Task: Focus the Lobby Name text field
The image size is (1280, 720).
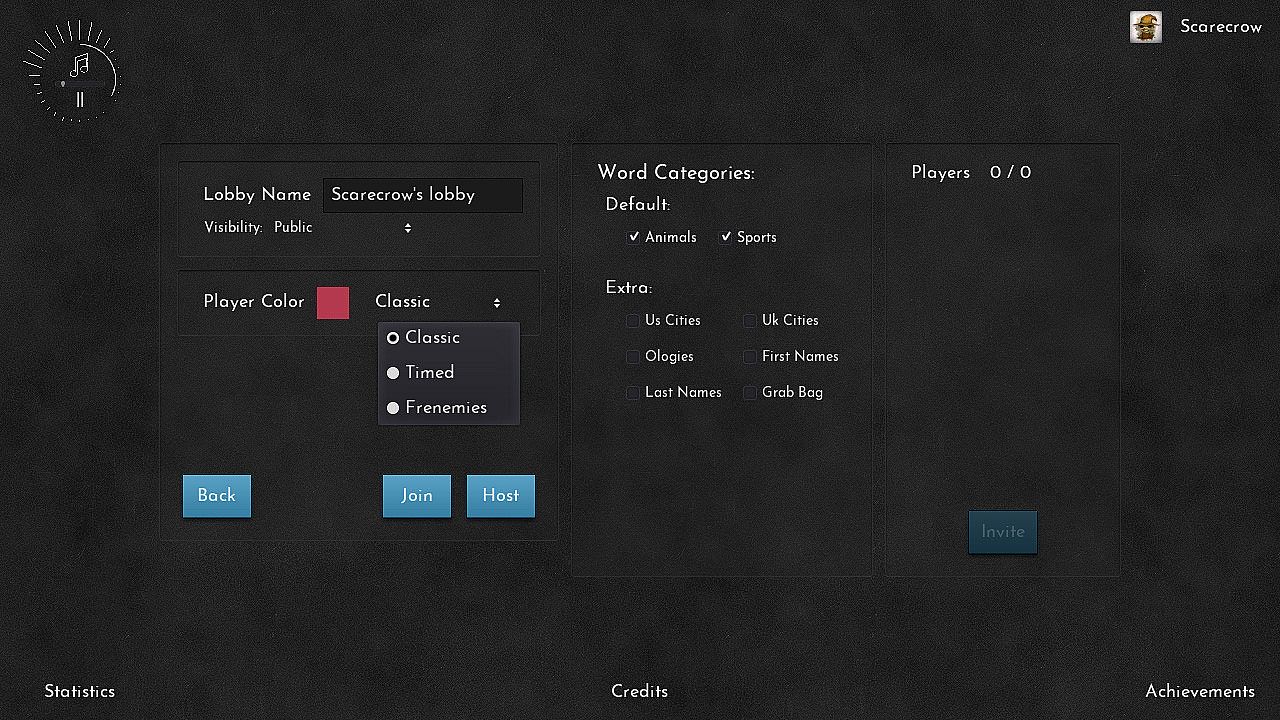Action: coord(423,195)
